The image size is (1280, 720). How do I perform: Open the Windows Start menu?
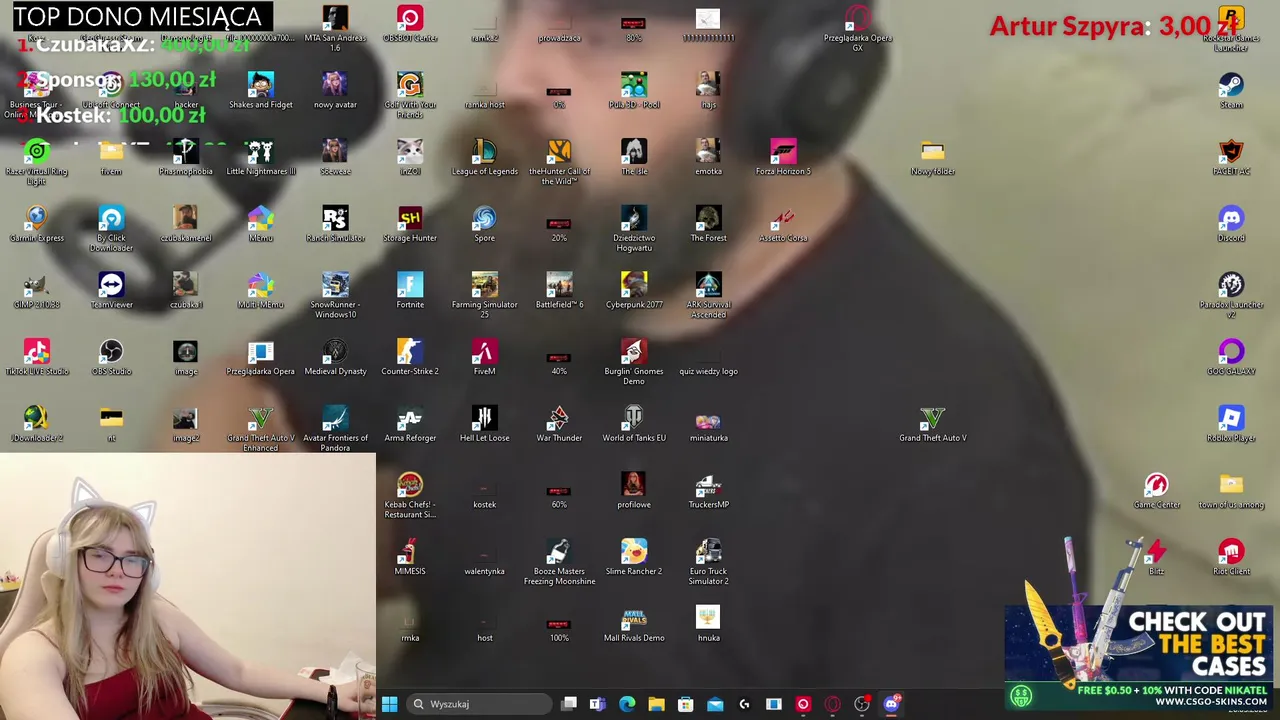[389, 704]
